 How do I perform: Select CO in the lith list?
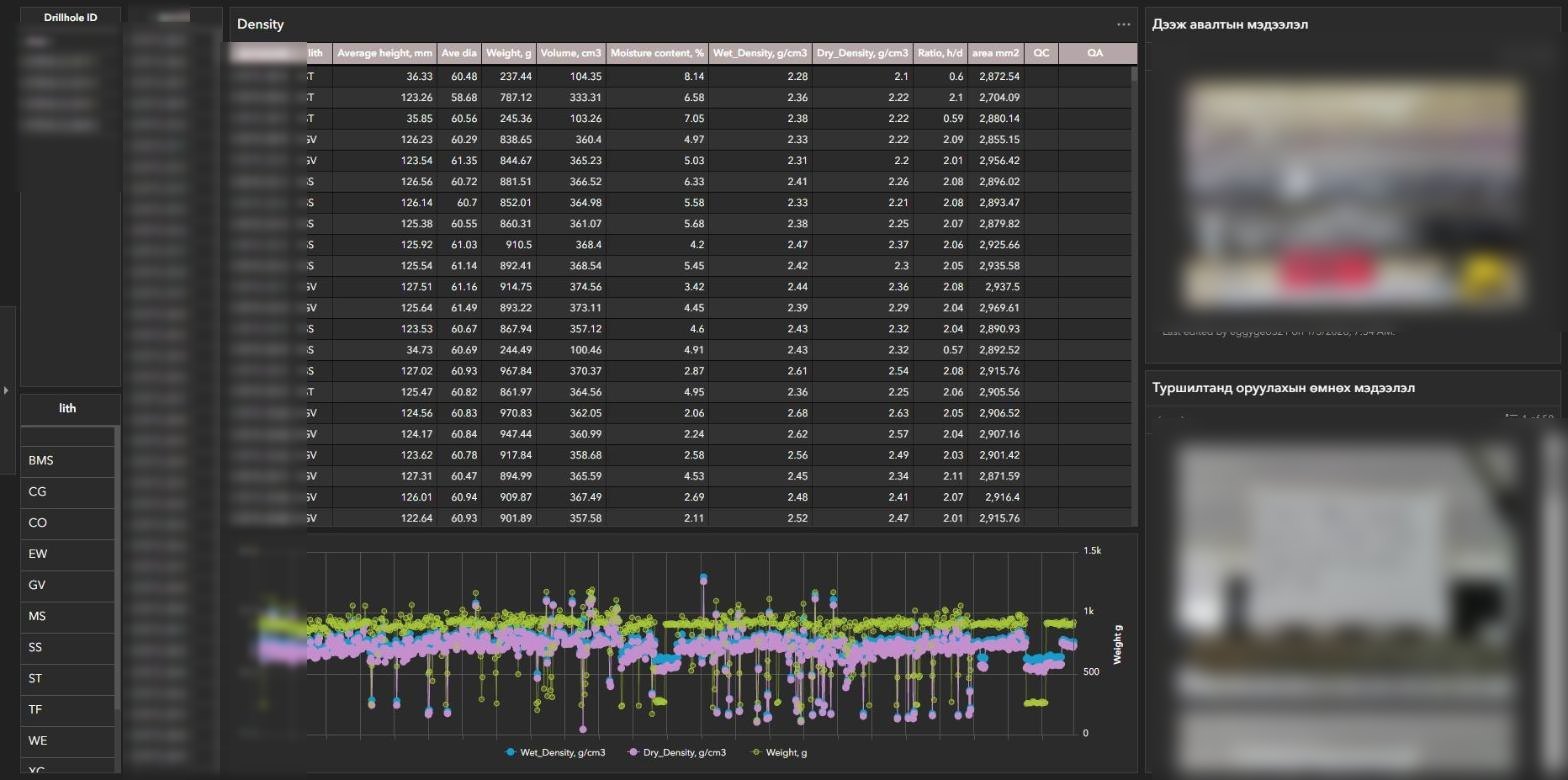(68, 523)
